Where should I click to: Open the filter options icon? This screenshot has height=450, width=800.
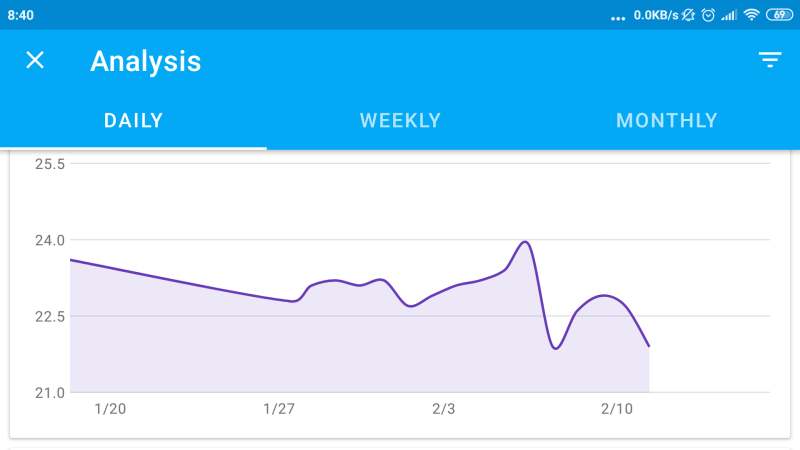point(769,61)
